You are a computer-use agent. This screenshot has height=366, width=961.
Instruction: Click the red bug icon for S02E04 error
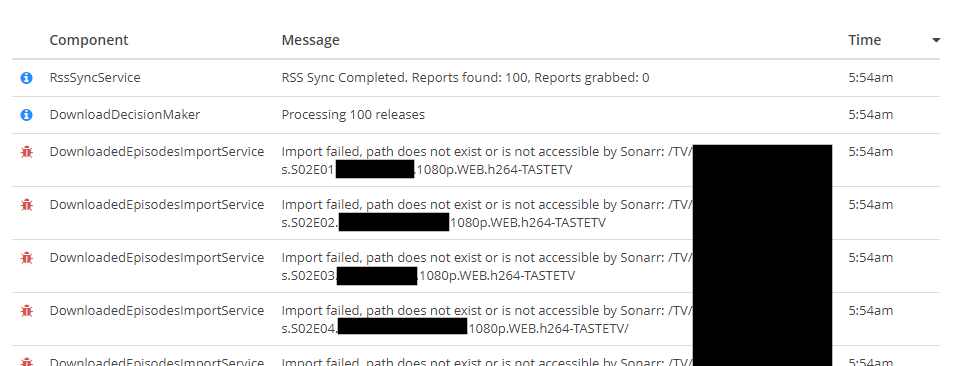pos(26,310)
